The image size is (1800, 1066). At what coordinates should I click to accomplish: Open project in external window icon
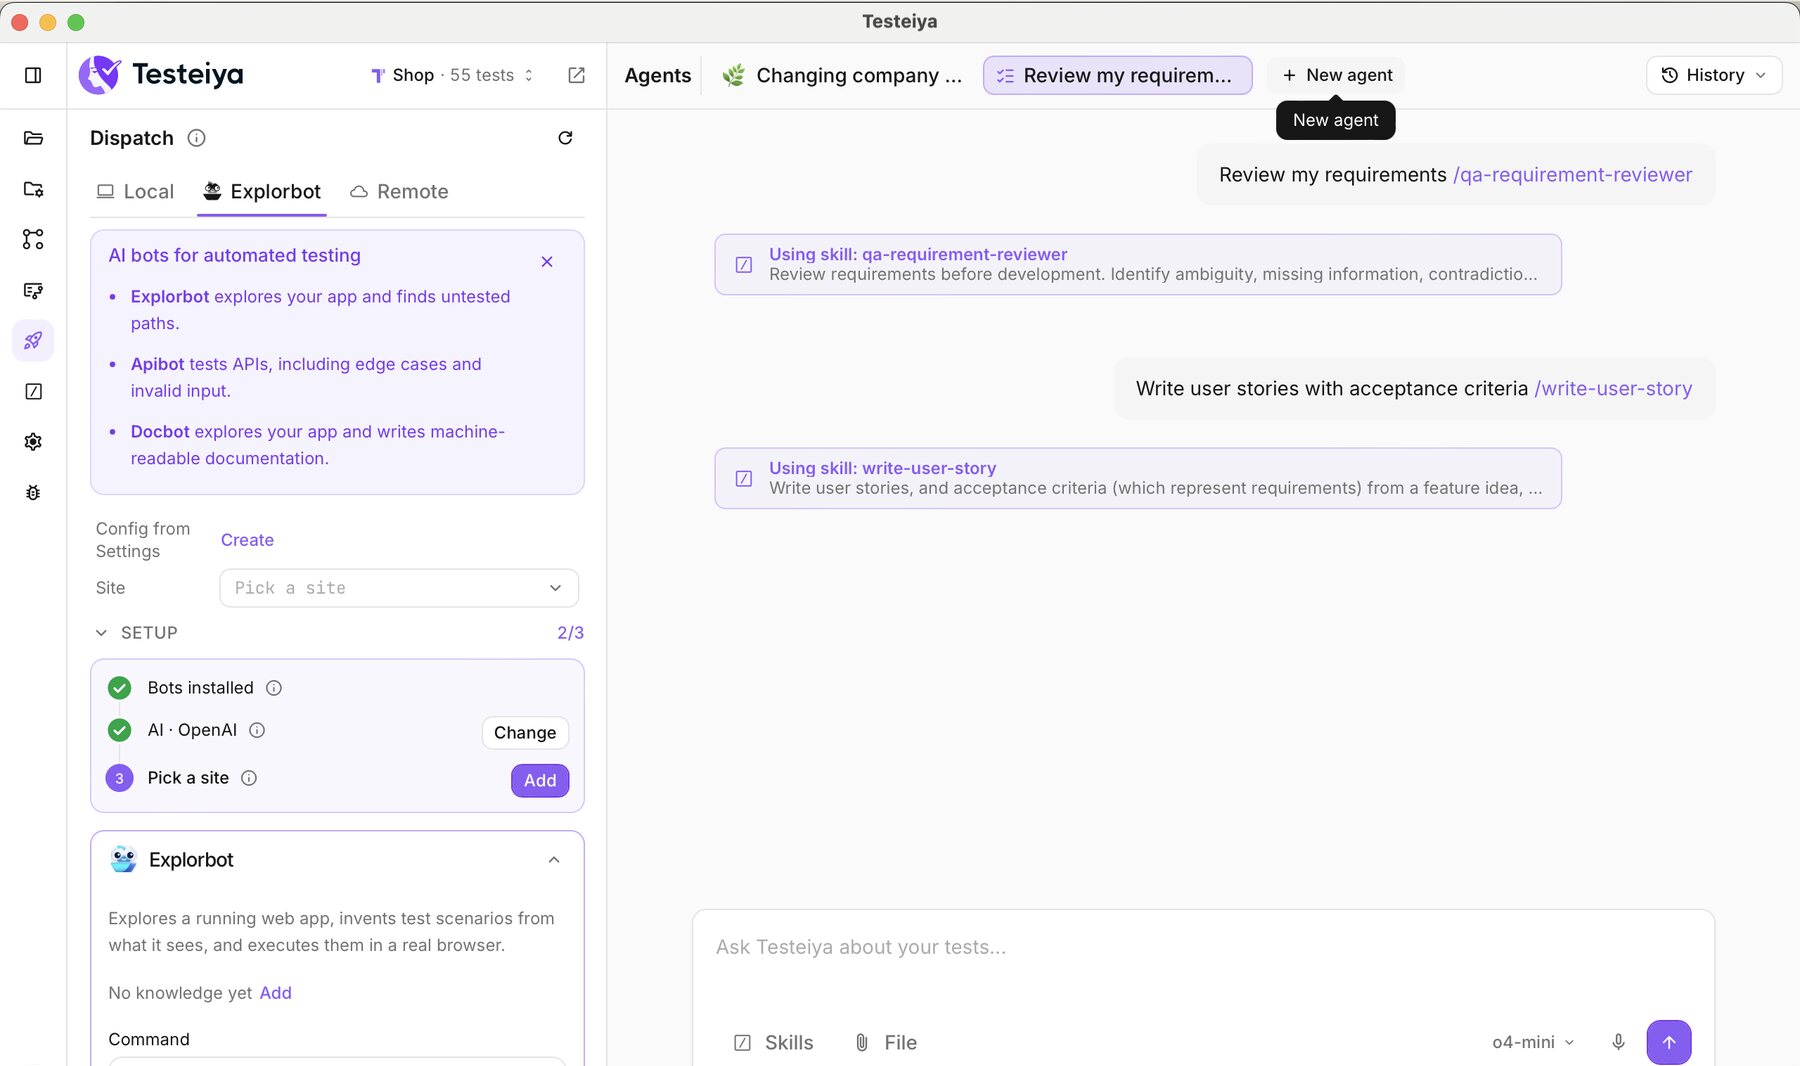(577, 75)
